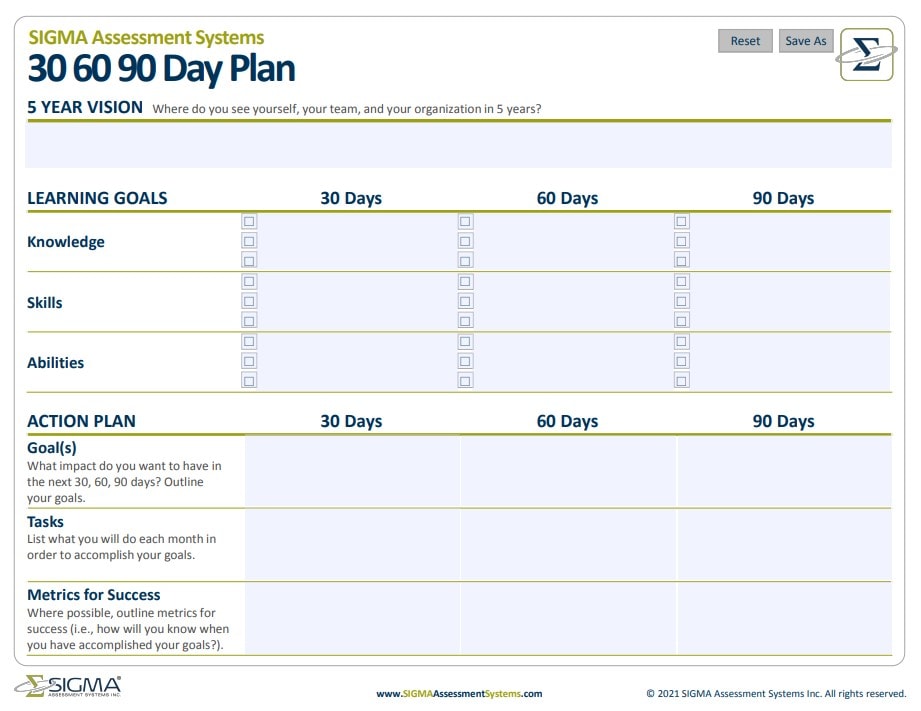This screenshot has width=921, height=711.
Task: Click the Goal(s) 90 Days text field
Action: point(784,471)
